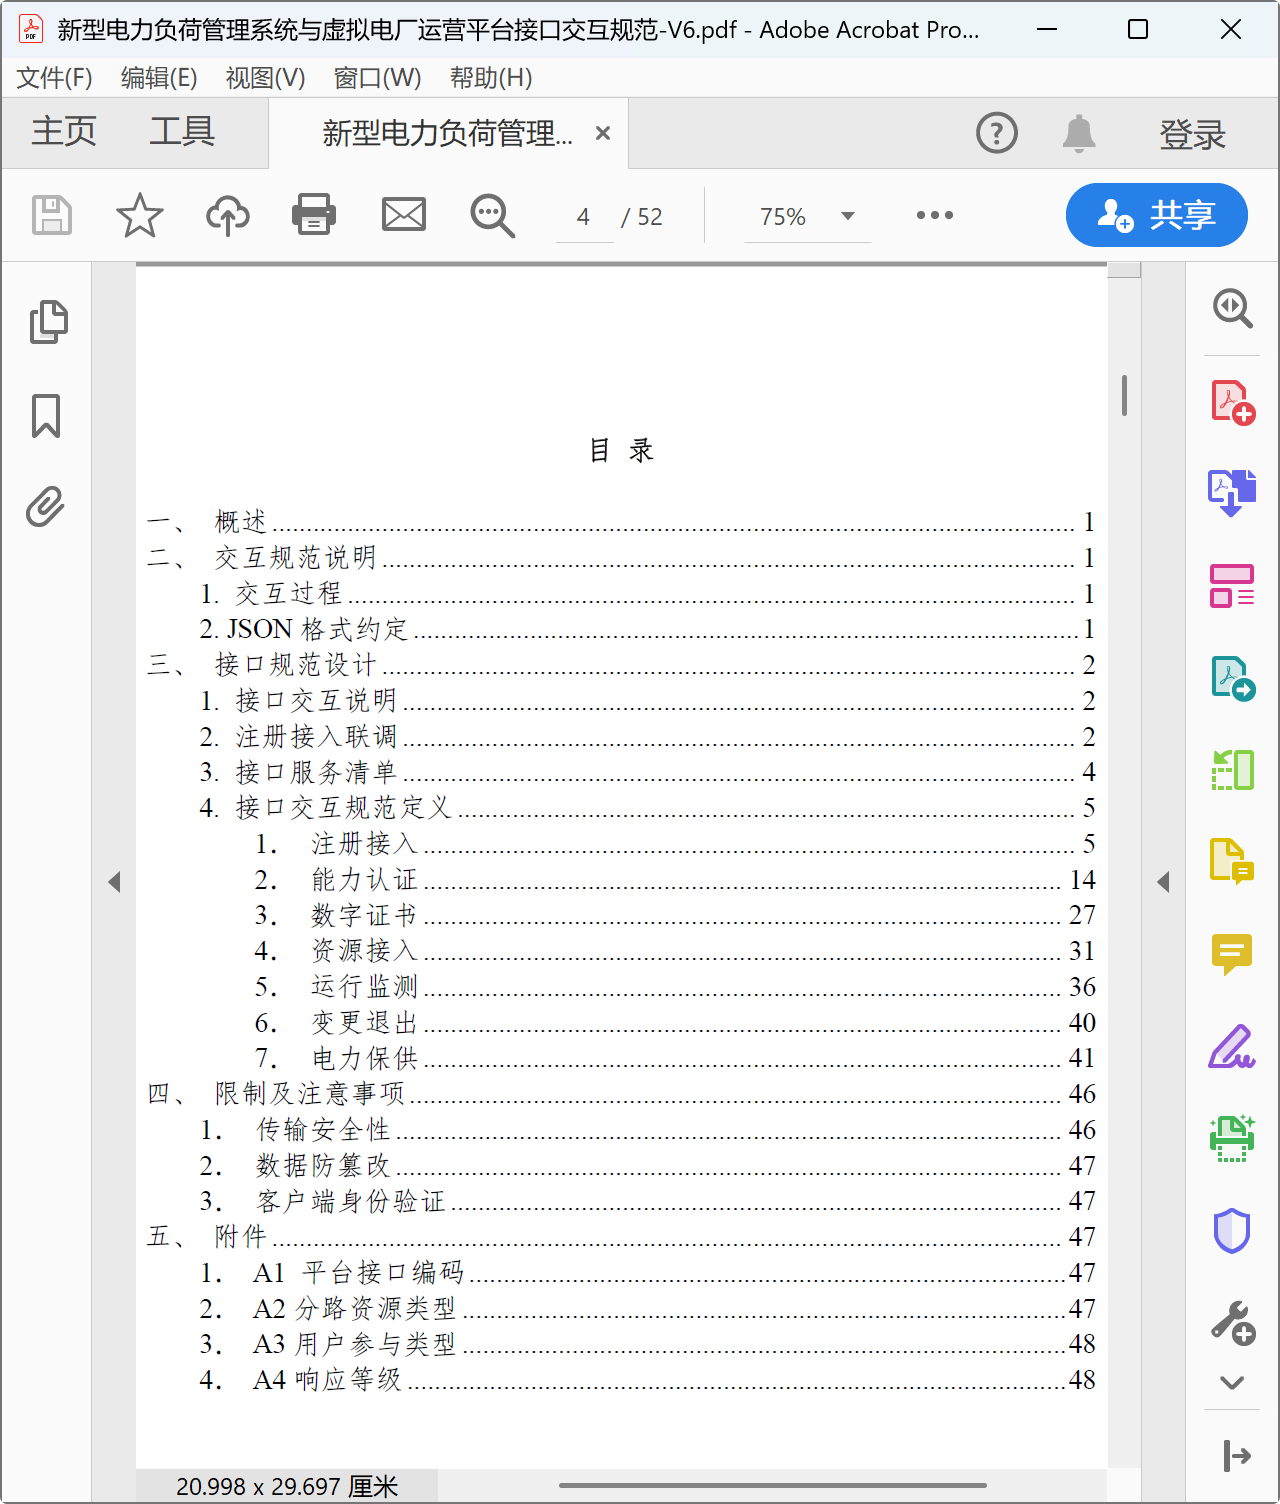Show the bookmarks panel
The image size is (1280, 1504).
pyautogui.click(x=46, y=415)
